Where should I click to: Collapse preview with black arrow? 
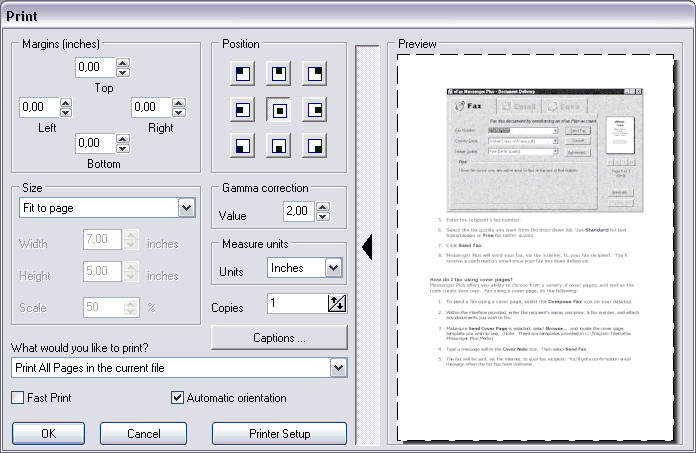(367, 247)
